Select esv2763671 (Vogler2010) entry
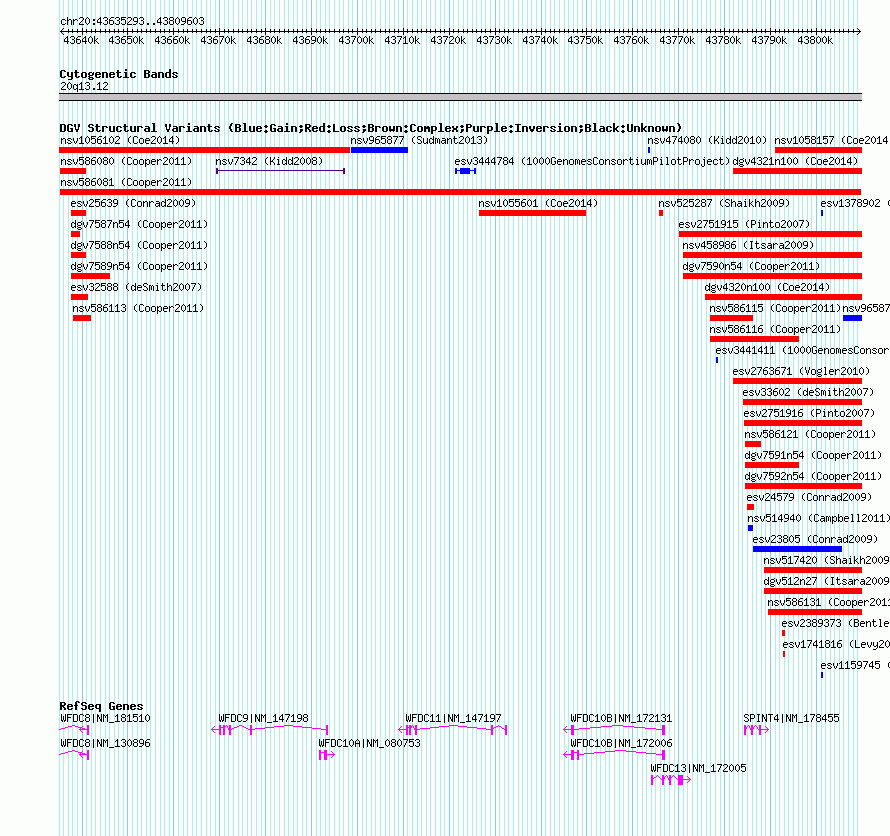Viewport: 890px width, 836px height. coord(801,371)
